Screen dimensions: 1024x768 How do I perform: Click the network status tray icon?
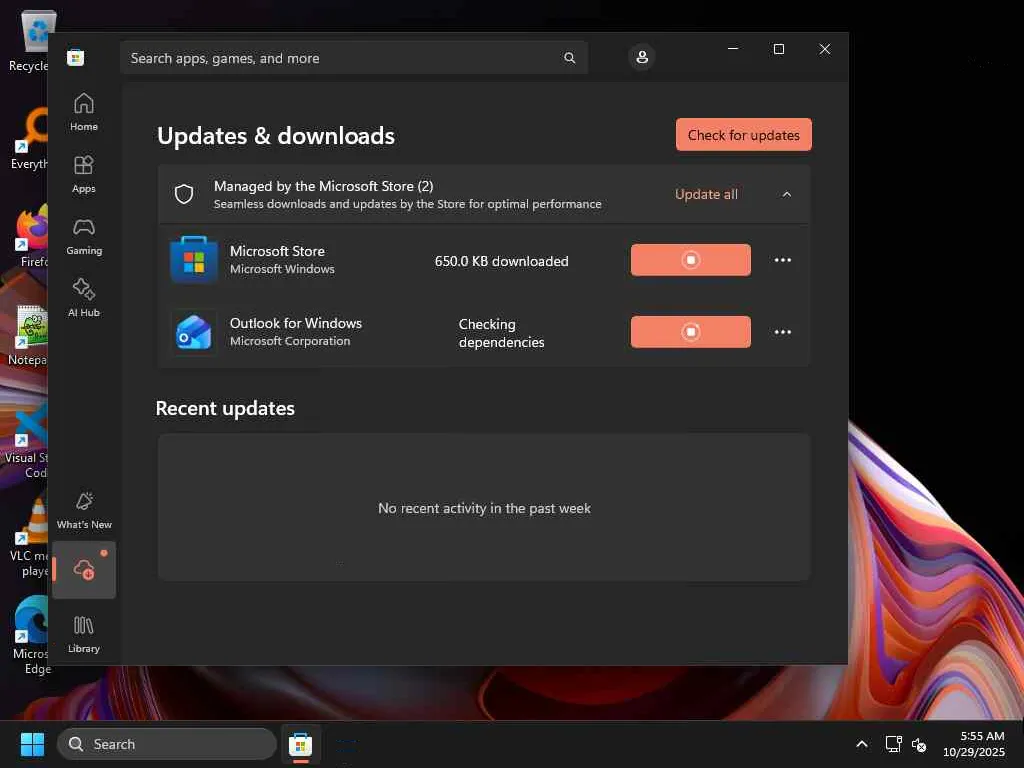pos(893,744)
